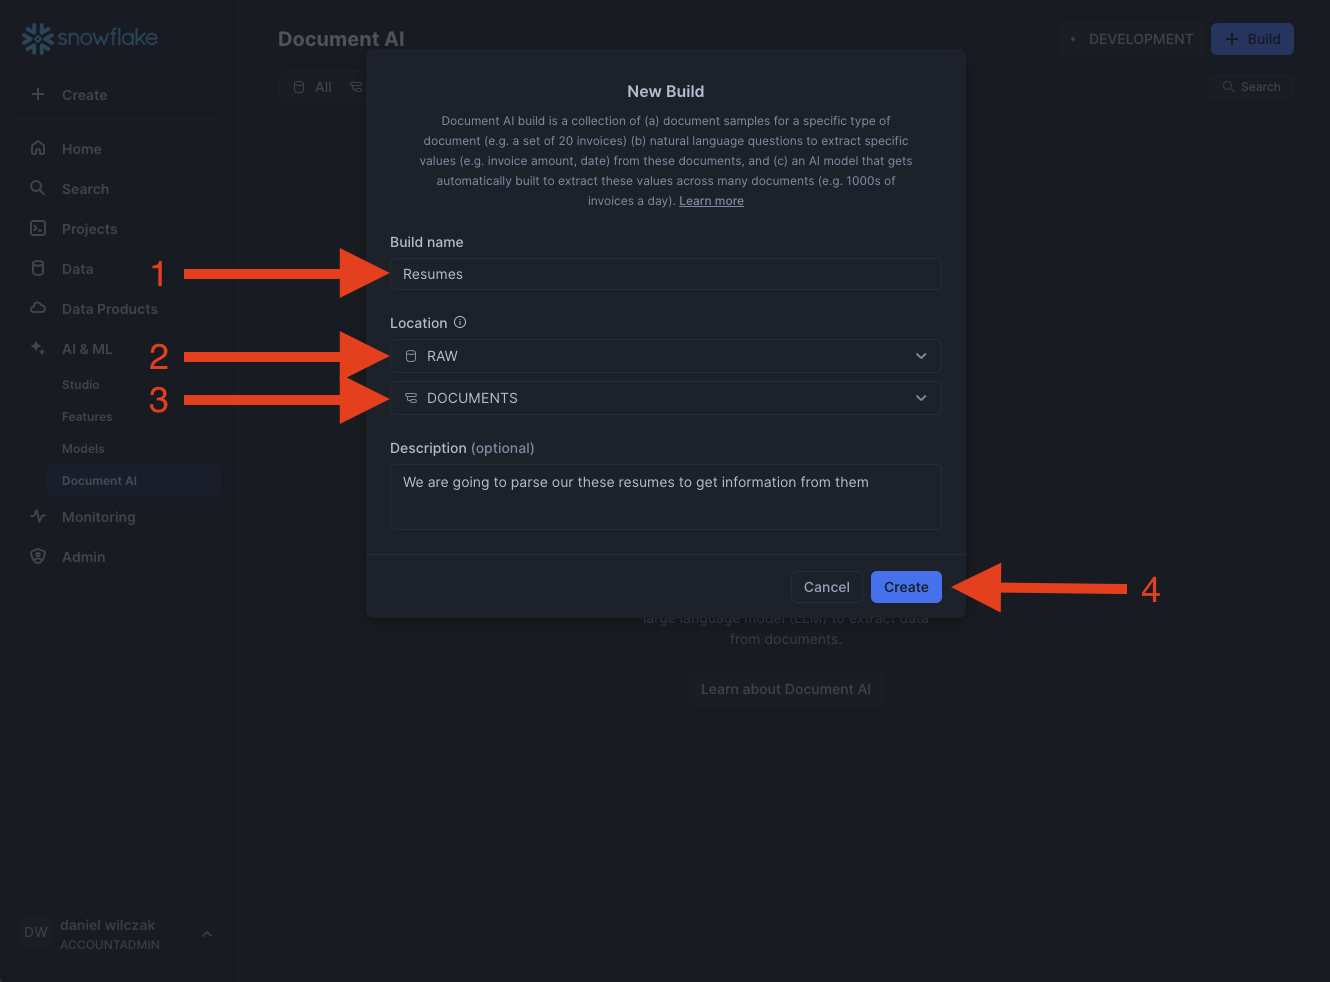This screenshot has width=1330, height=982.
Task: Click the Data database icon
Action: click(38, 268)
